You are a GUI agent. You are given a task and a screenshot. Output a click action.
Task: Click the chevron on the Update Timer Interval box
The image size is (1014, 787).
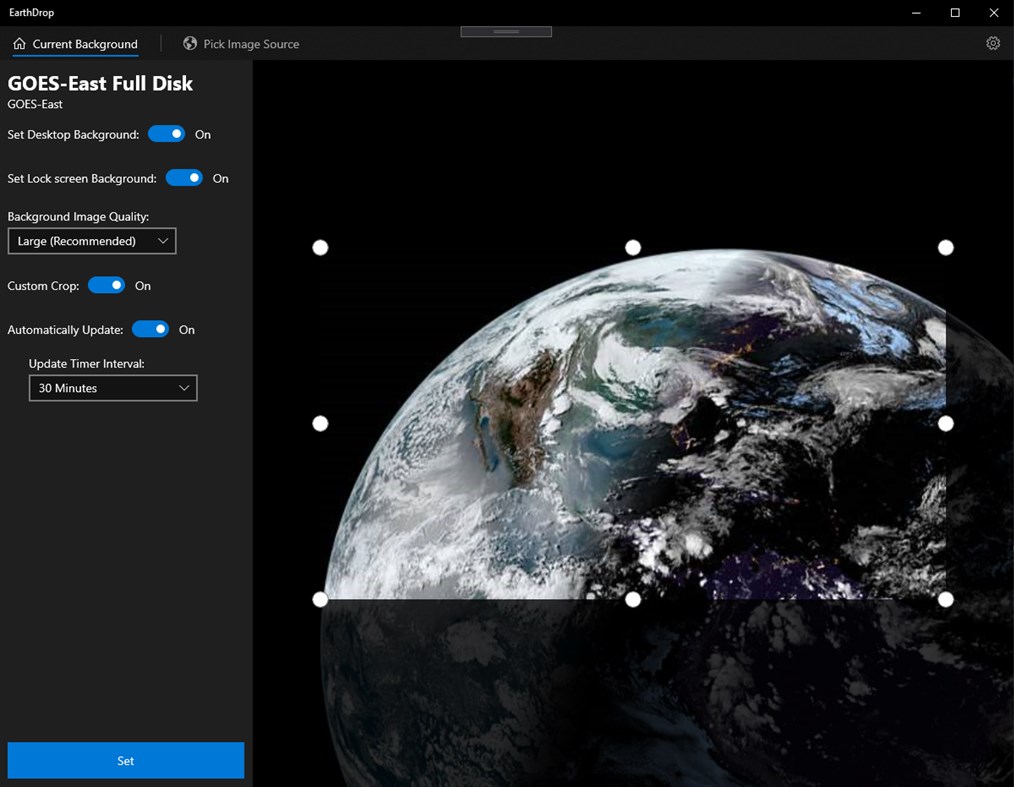184,387
